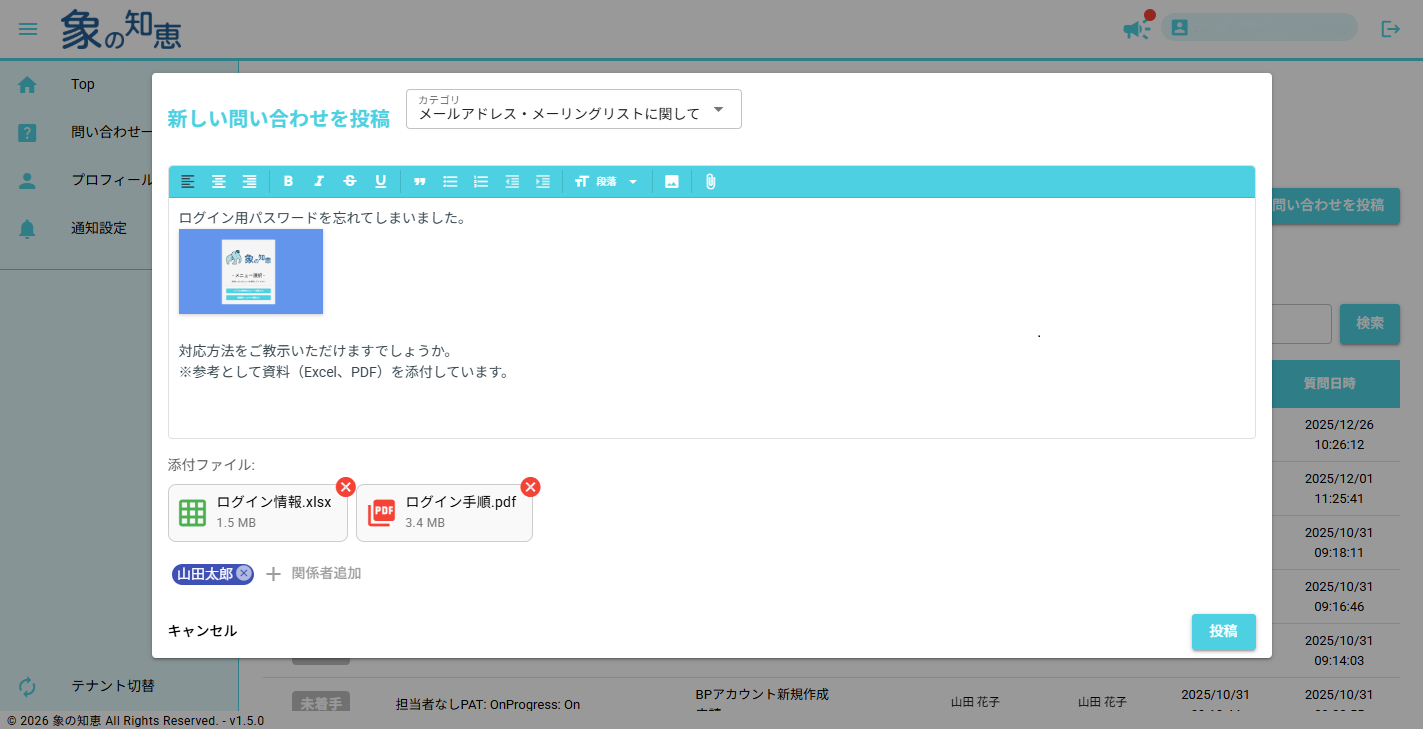Screen dimensions: 1423x729
Task: Delete the ログイン手順.pdf attachment
Action: point(530,487)
